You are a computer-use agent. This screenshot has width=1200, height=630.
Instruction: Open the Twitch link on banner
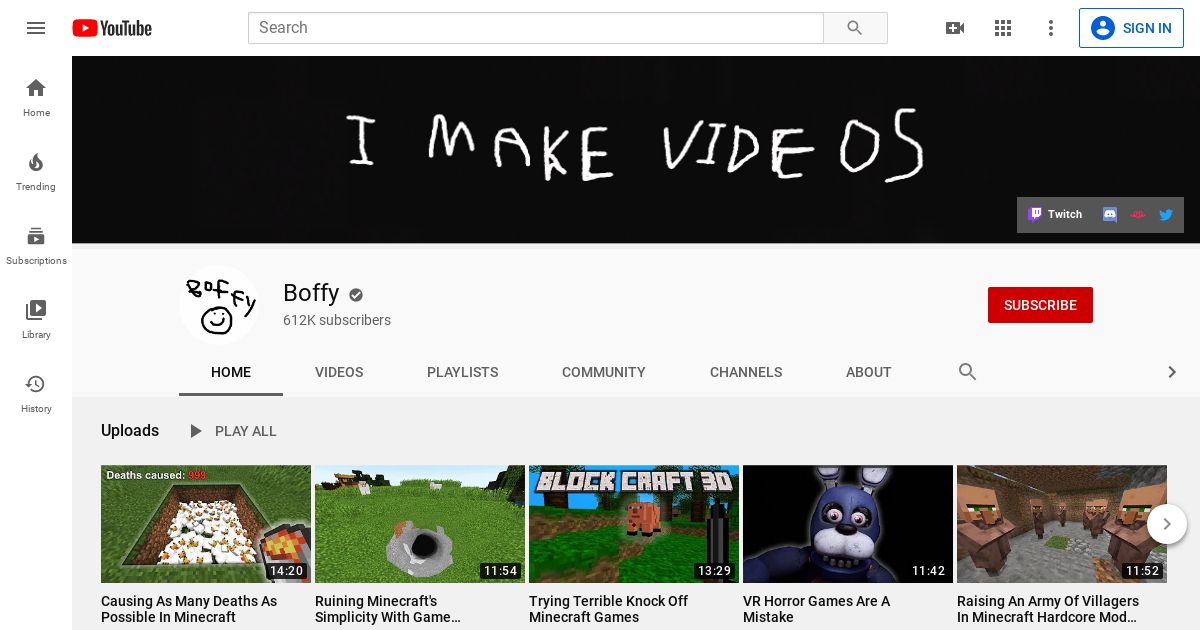[x=1056, y=214]
